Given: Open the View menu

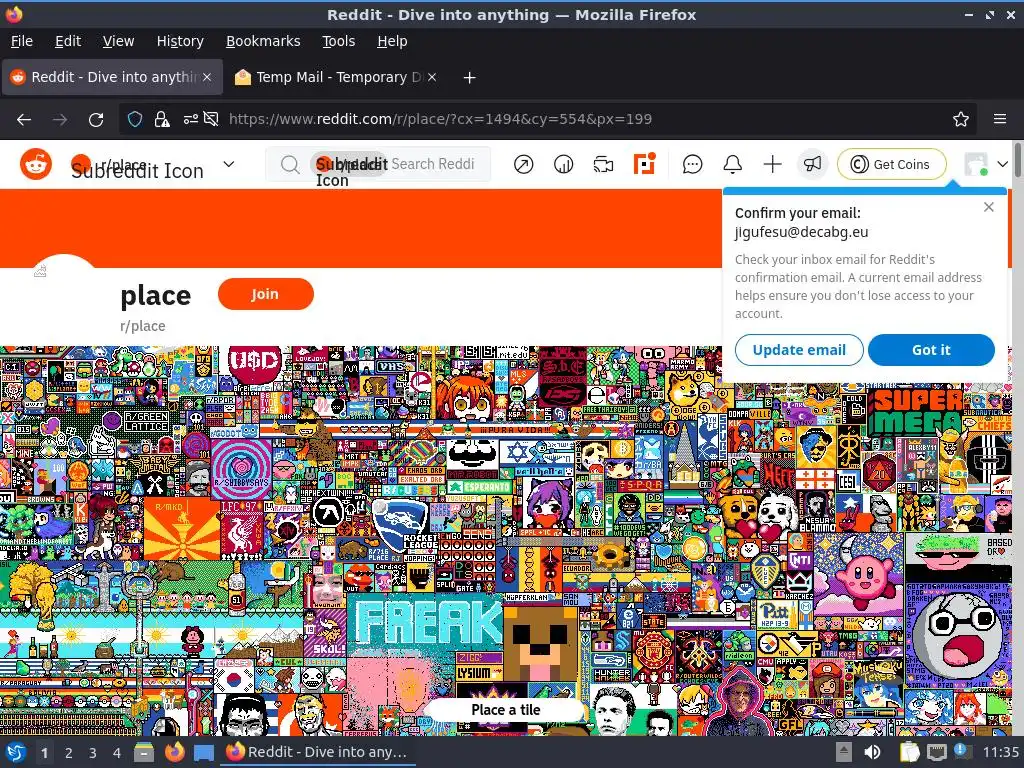Looking at the screenshot, I should point(118,41).
